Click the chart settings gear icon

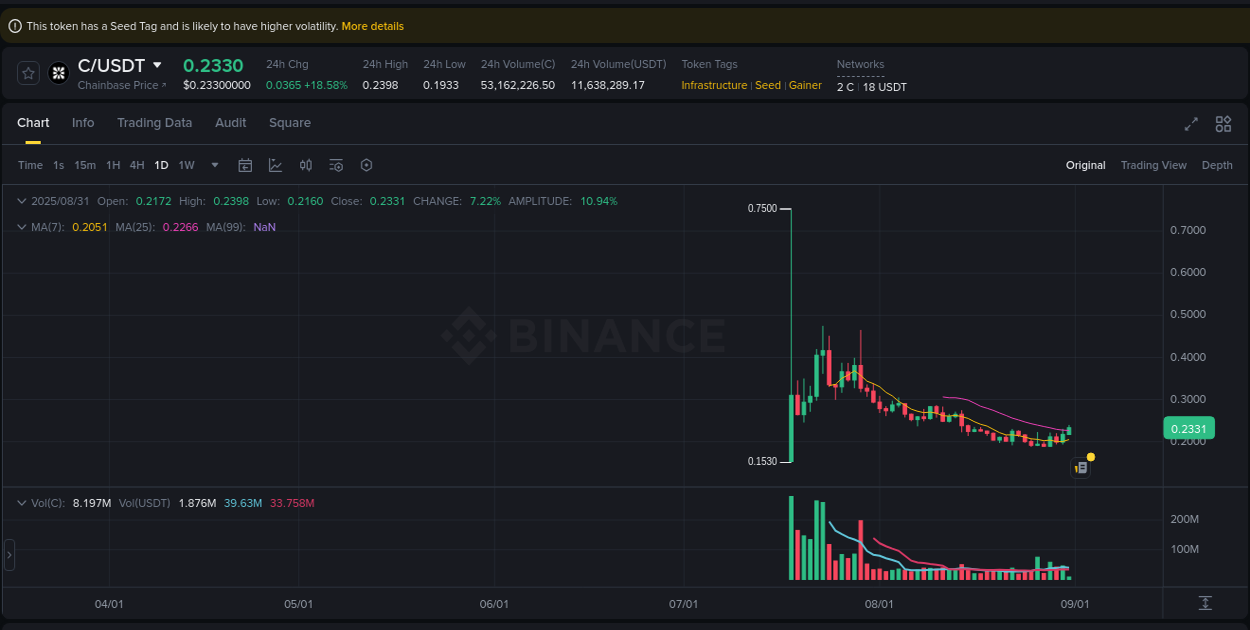(366, 165)
